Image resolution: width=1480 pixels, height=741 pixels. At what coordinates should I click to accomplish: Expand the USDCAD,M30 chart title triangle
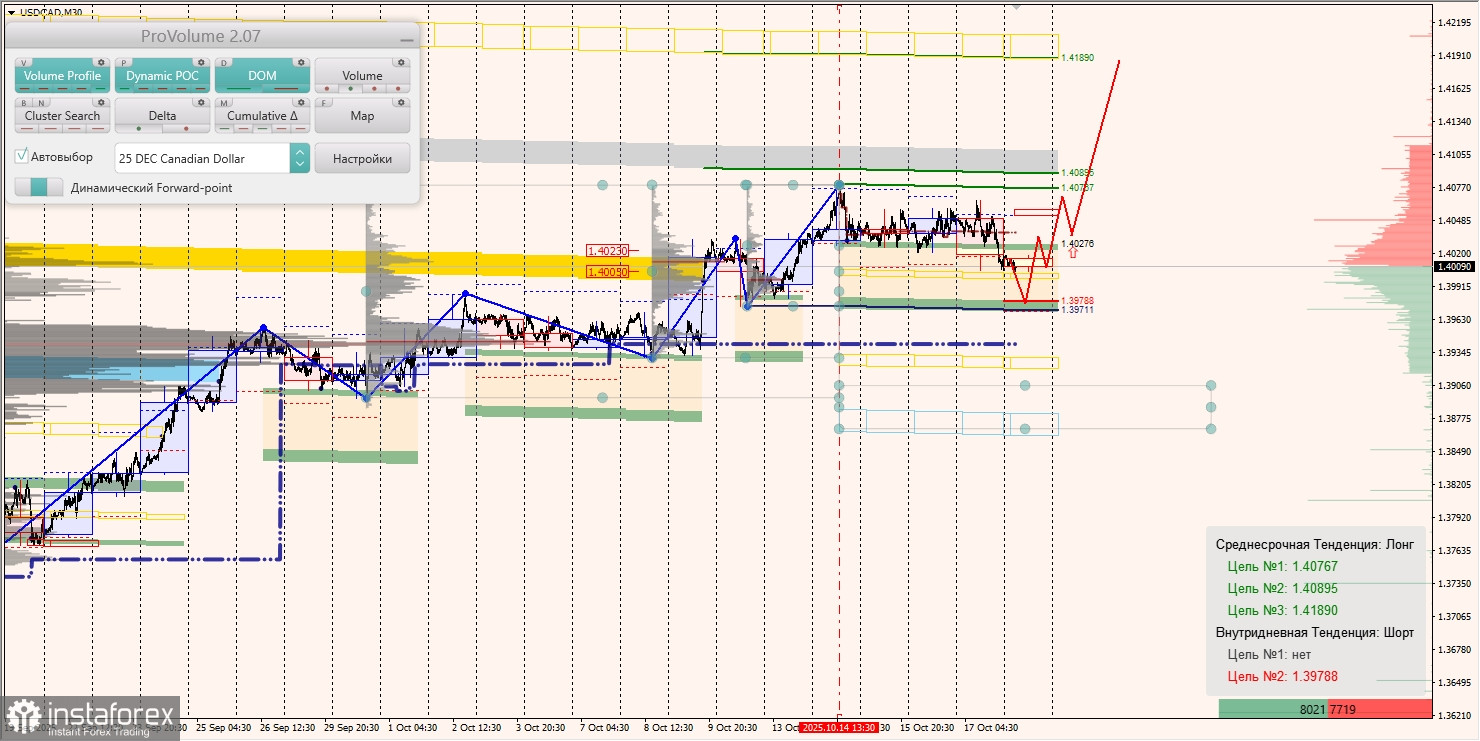tap(11, 12)
